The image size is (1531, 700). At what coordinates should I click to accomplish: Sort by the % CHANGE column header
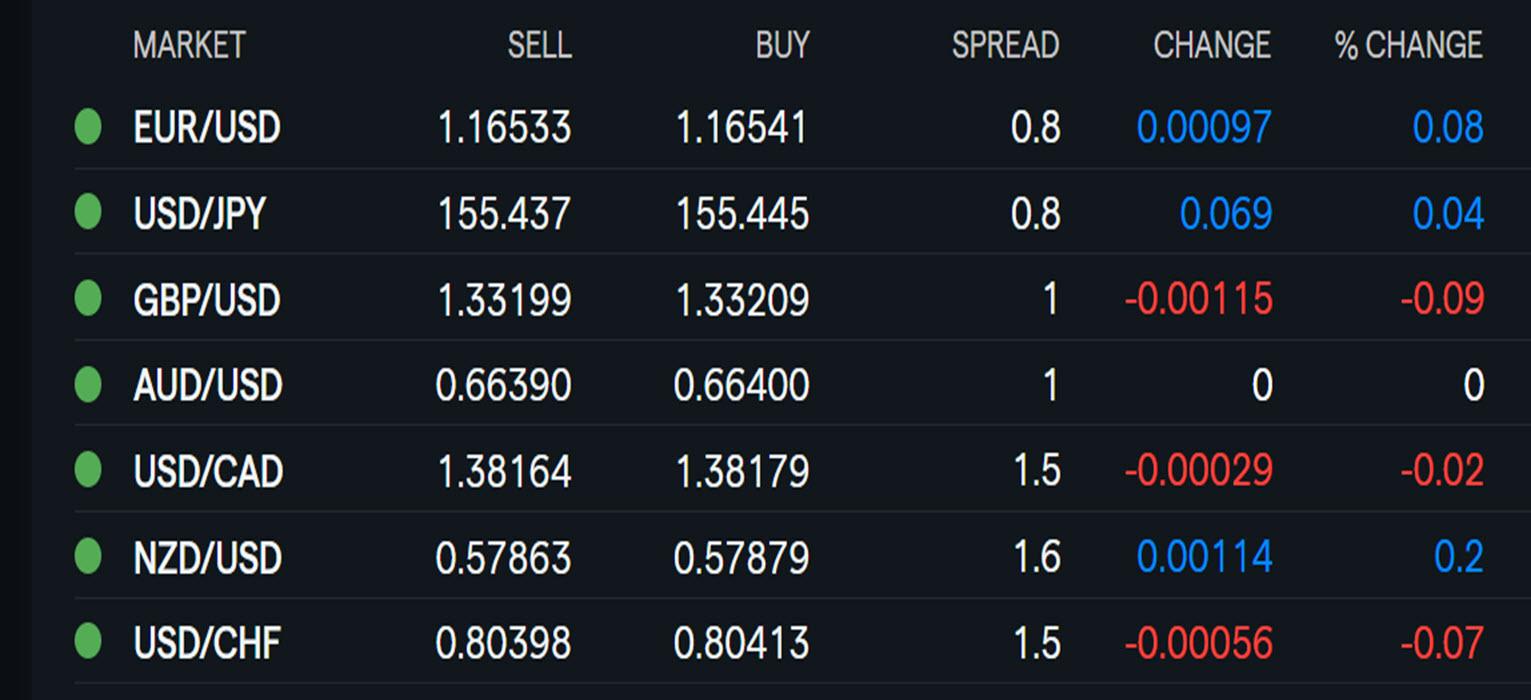[1409, 45]
